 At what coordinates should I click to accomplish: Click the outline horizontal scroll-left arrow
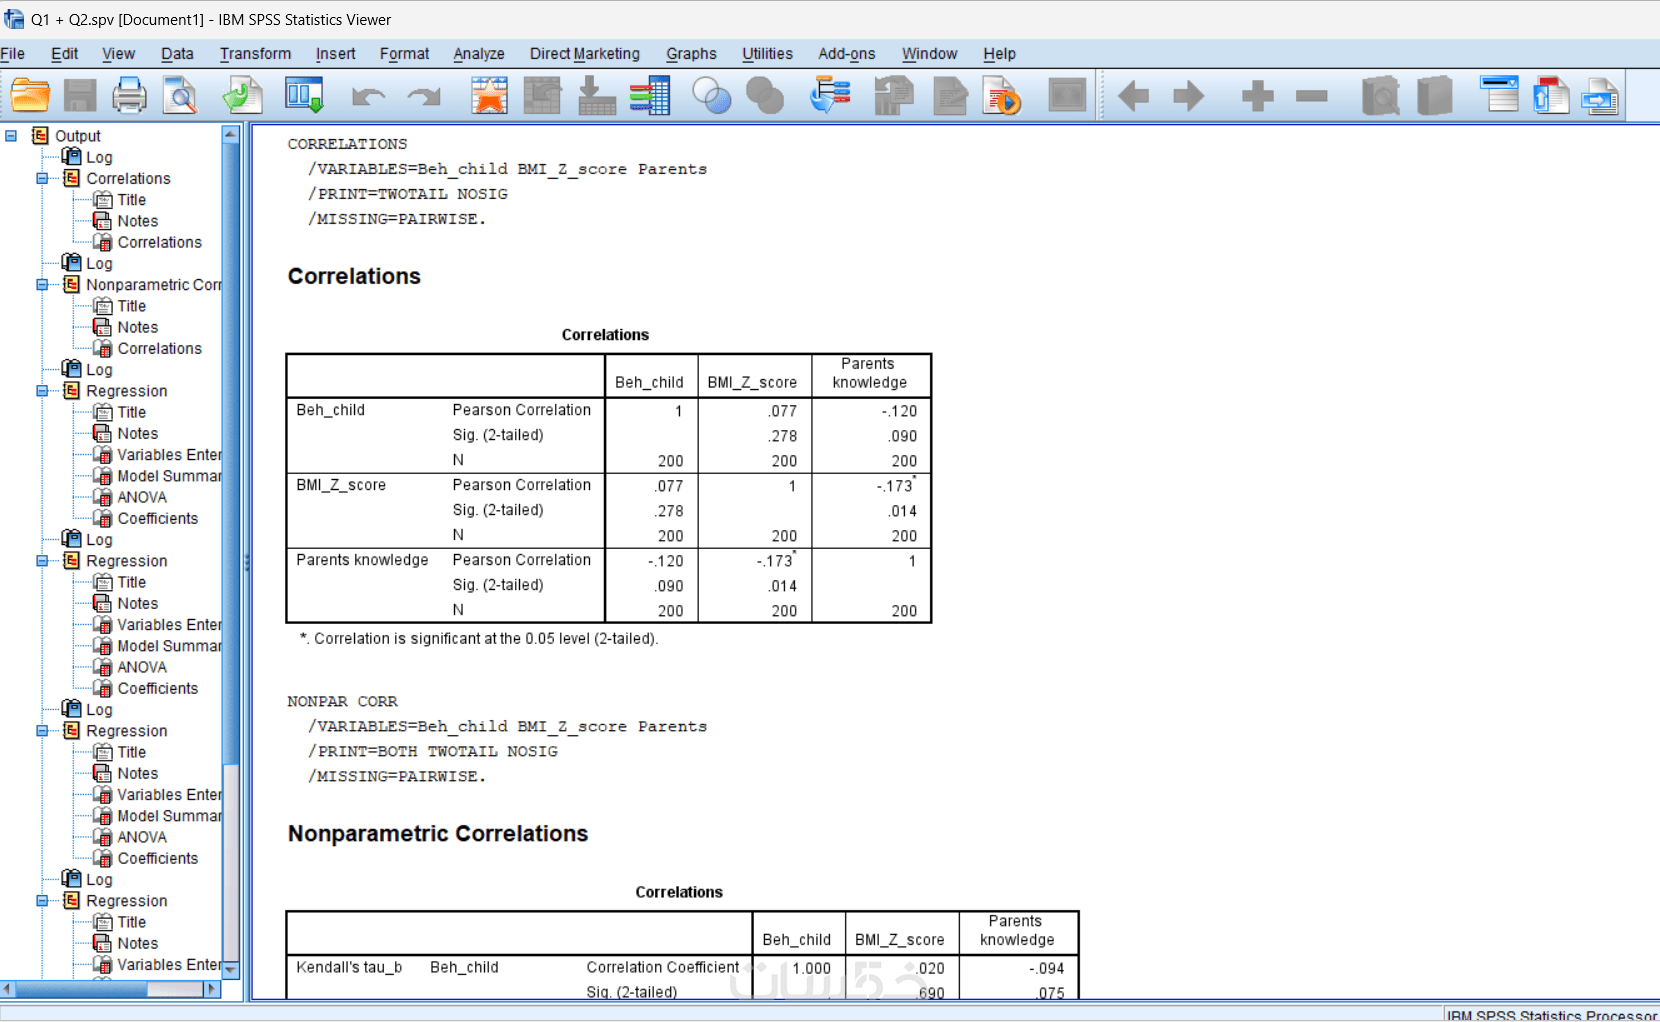coord(7,989)
